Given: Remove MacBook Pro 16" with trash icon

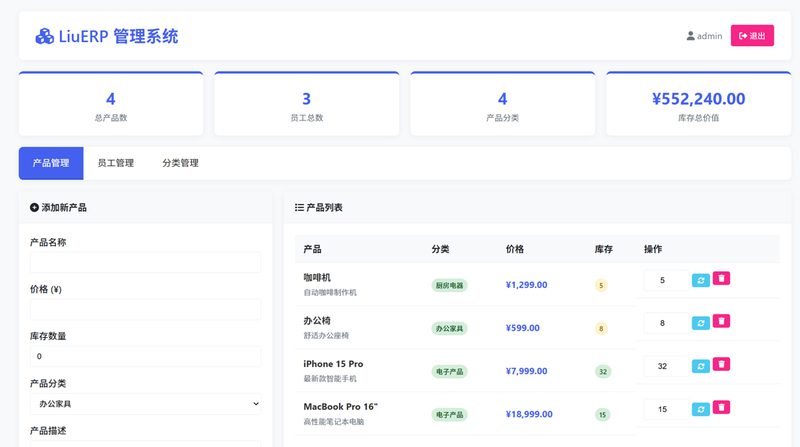Looking at the screenshot, I should [722, 408].
